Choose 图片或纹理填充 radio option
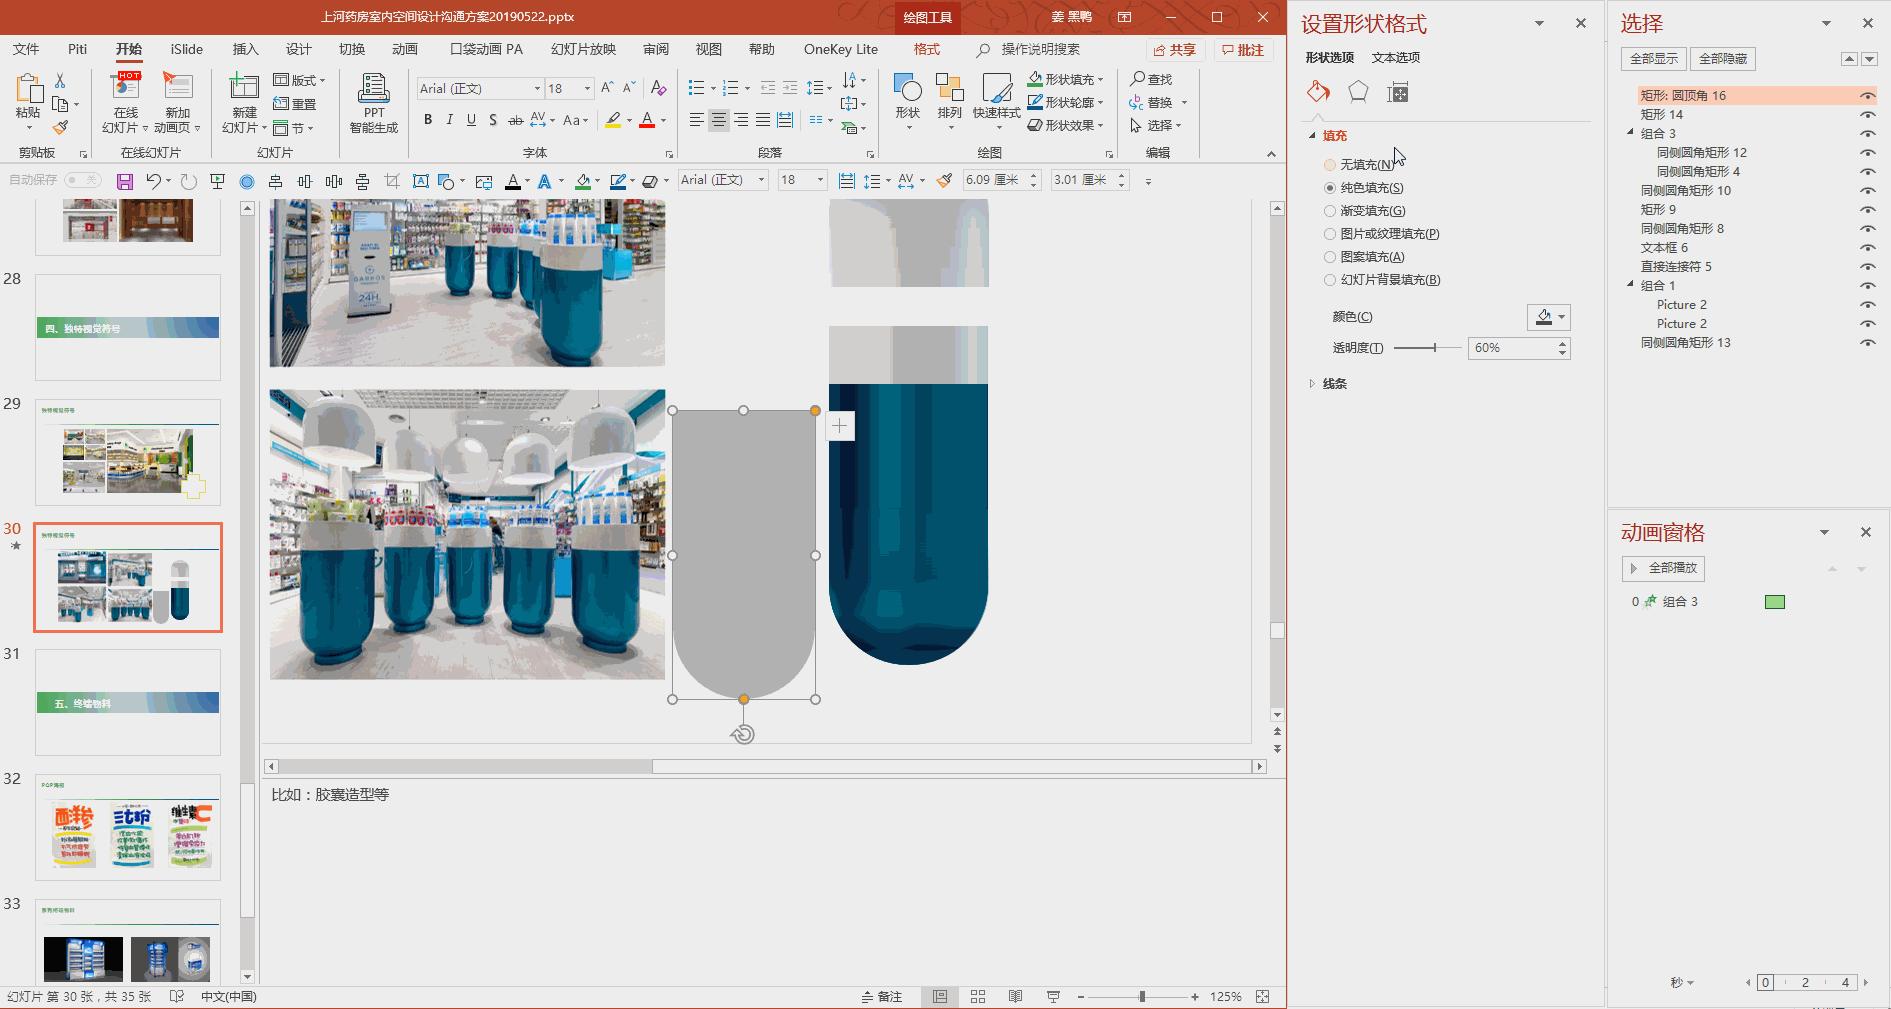1891x1009 pixels. click(x=1330, y=234)
